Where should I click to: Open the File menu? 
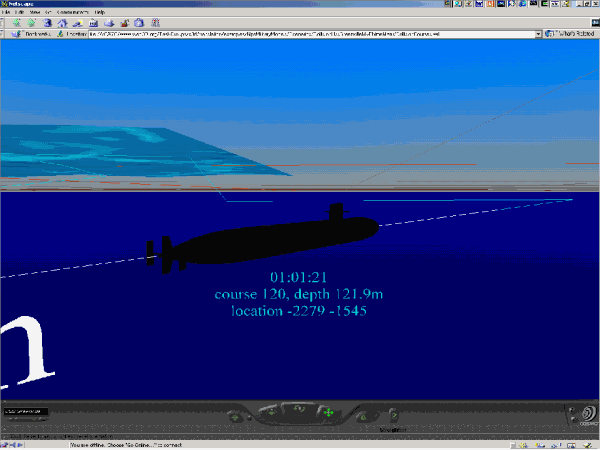[7, 11]
